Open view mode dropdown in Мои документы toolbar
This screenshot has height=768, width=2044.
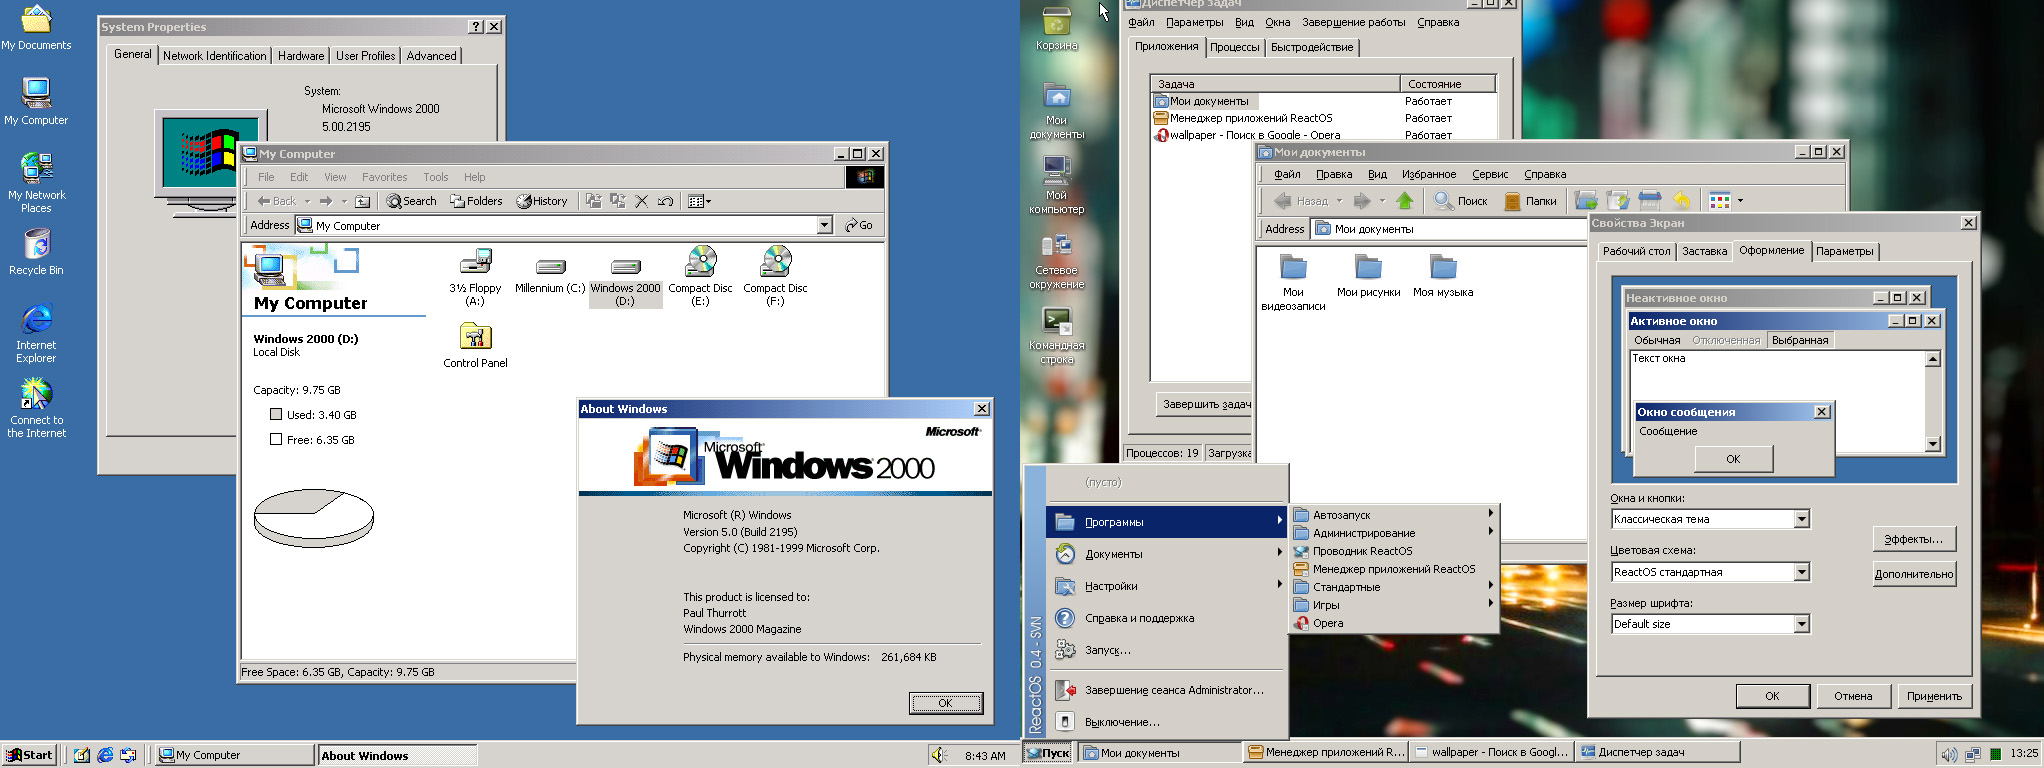pyautogui.click(x=1740, y=201)
